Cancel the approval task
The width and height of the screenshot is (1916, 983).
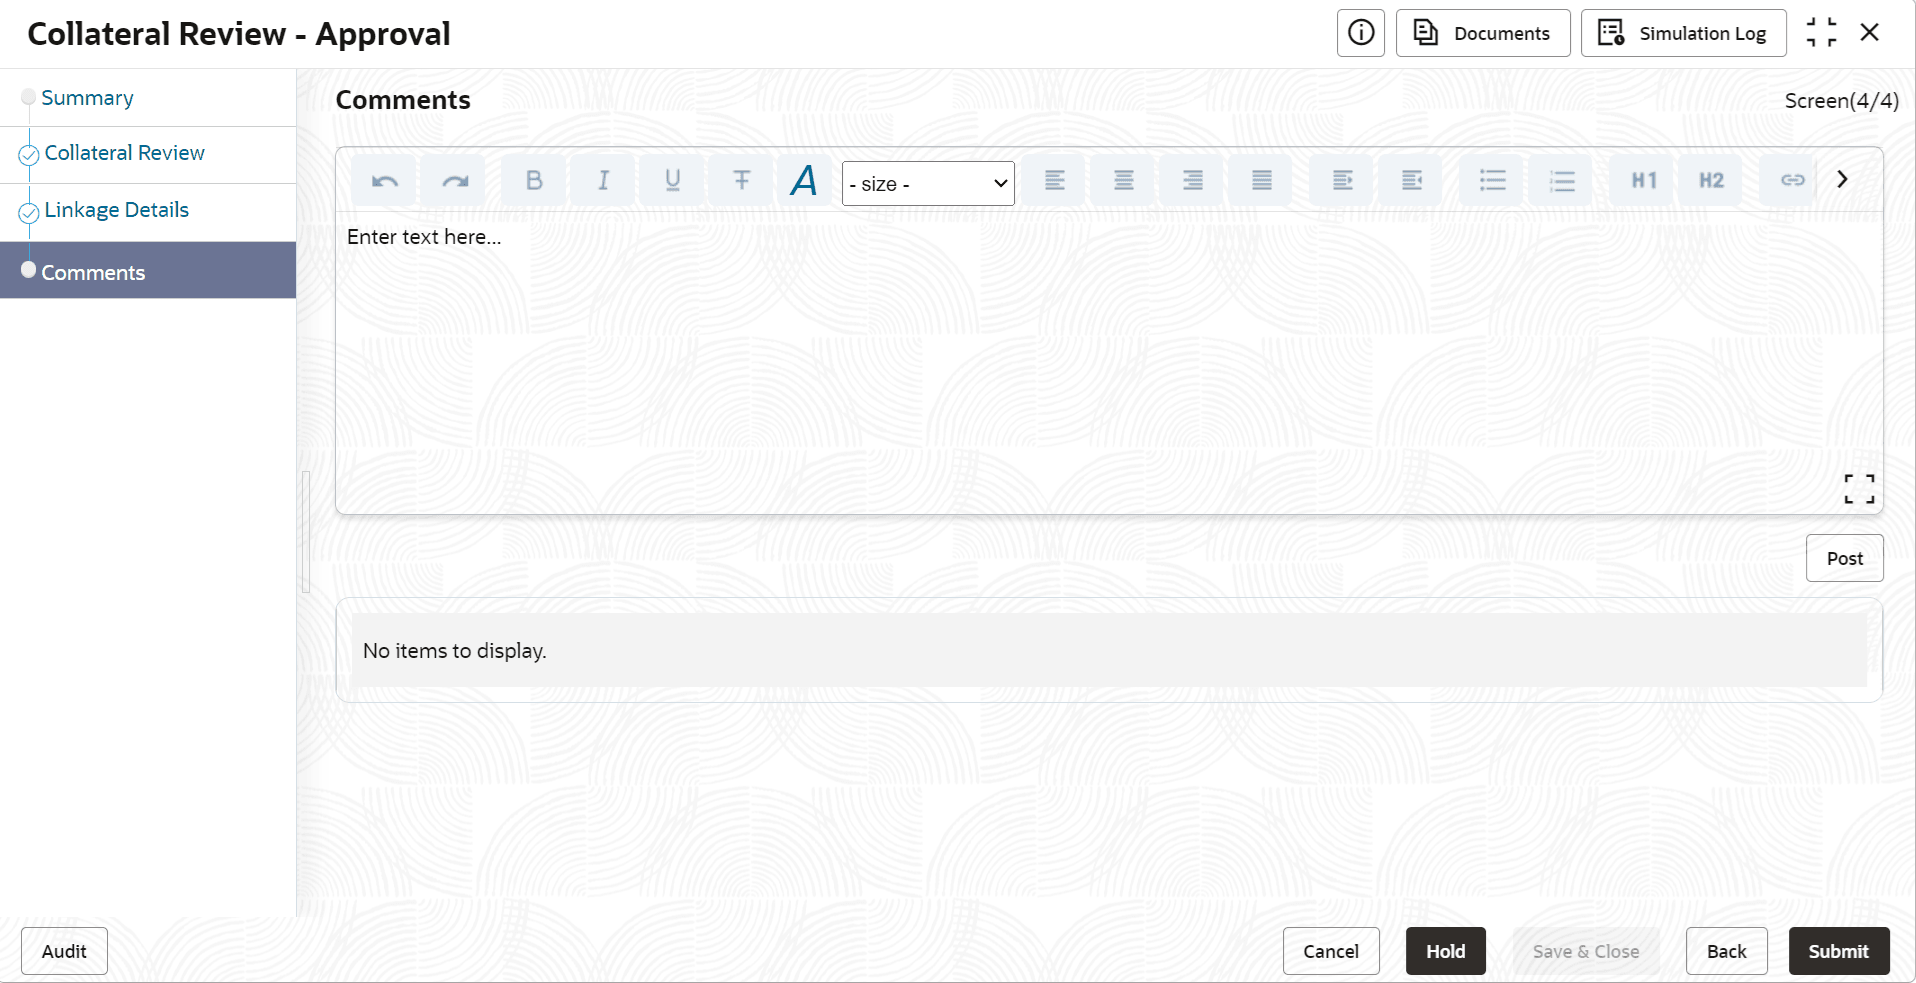(1331, 951)
